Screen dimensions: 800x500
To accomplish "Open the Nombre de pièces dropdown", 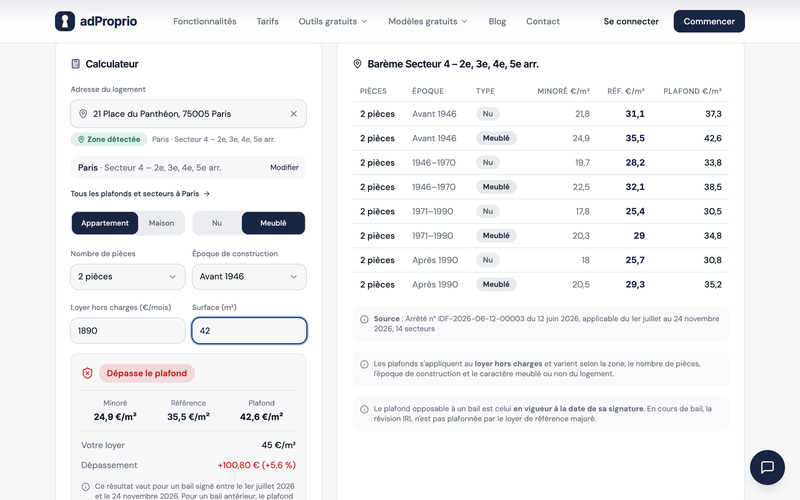I will [128, 277].
